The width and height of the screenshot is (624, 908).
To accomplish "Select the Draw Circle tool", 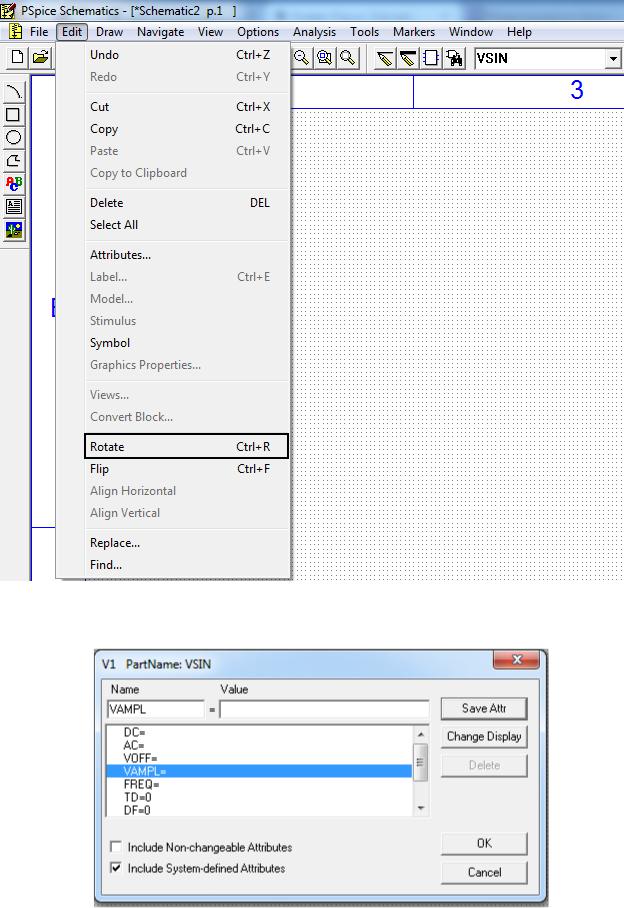I will pos(13,137).
